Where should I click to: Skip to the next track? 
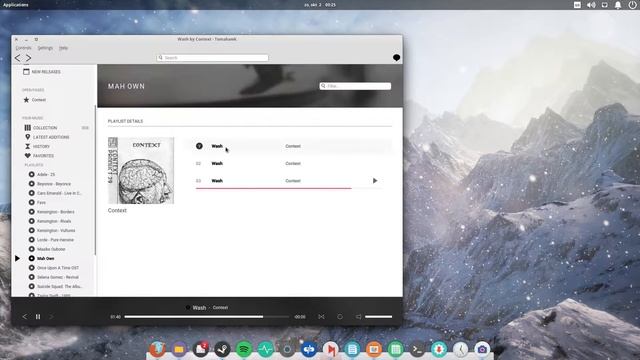[51, 317]
